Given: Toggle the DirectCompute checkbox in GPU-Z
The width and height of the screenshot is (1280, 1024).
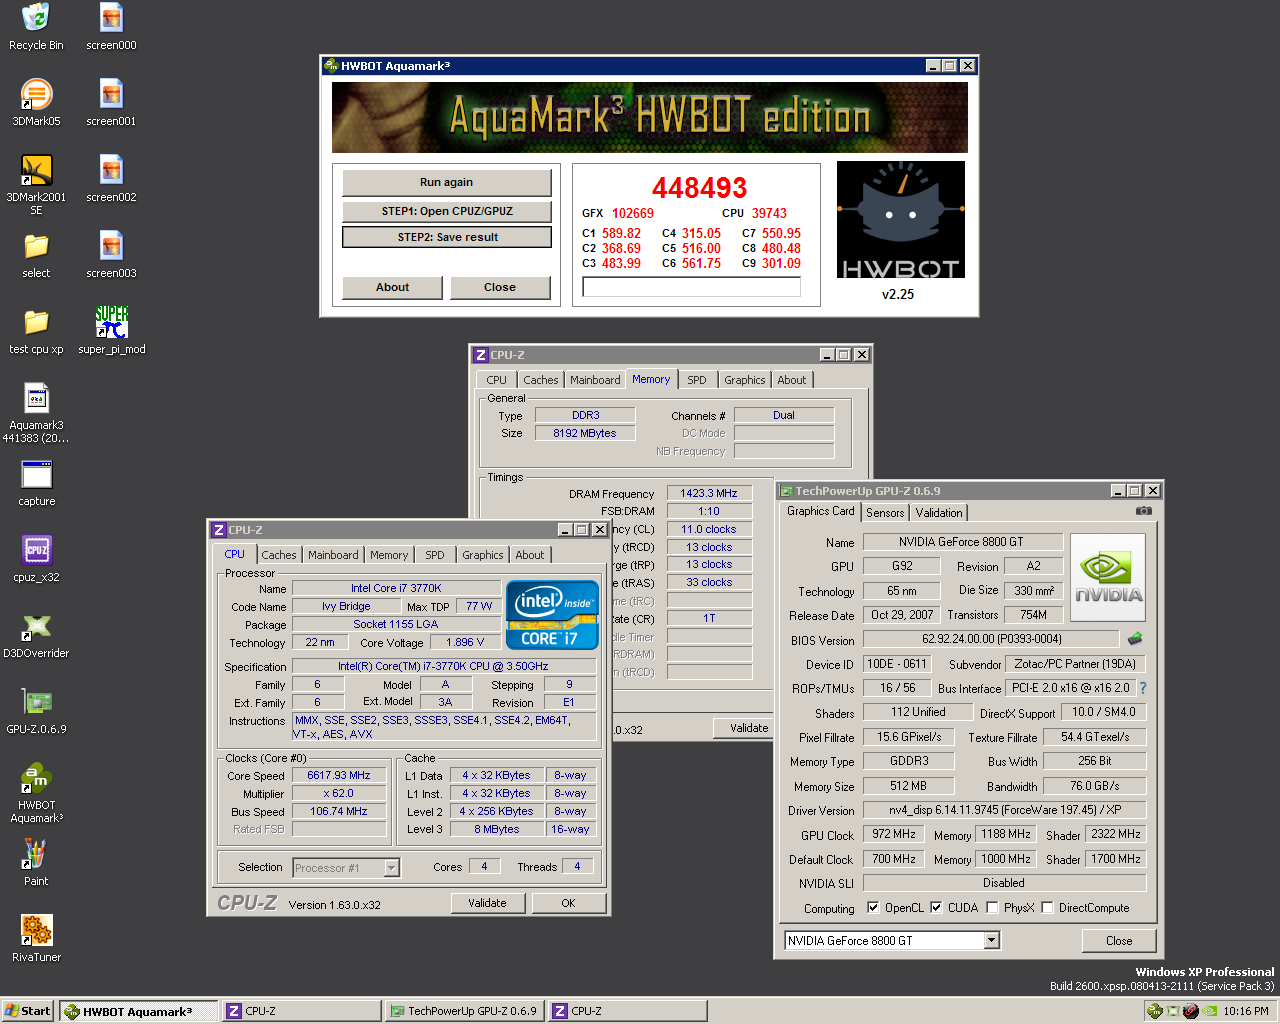Looking at the screenshot, I should point(1047,908).
